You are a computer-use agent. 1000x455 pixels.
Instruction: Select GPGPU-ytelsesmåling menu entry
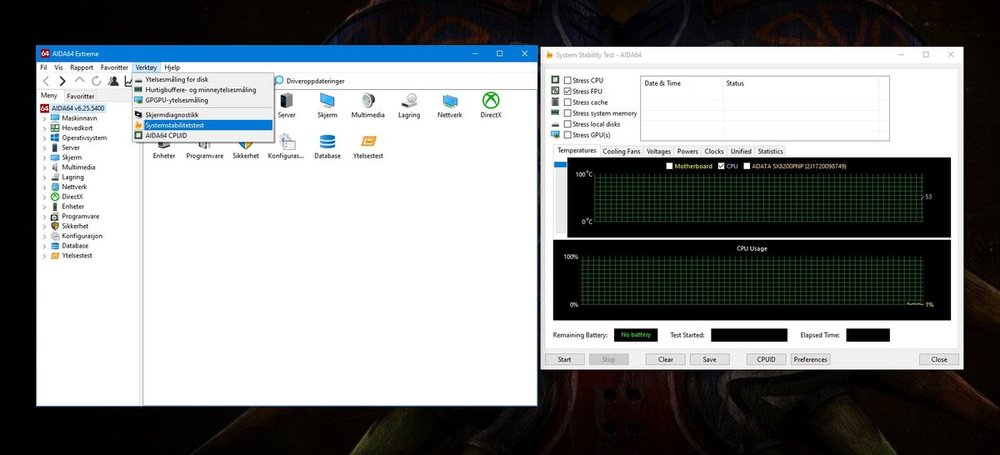(x=203, y=100)
